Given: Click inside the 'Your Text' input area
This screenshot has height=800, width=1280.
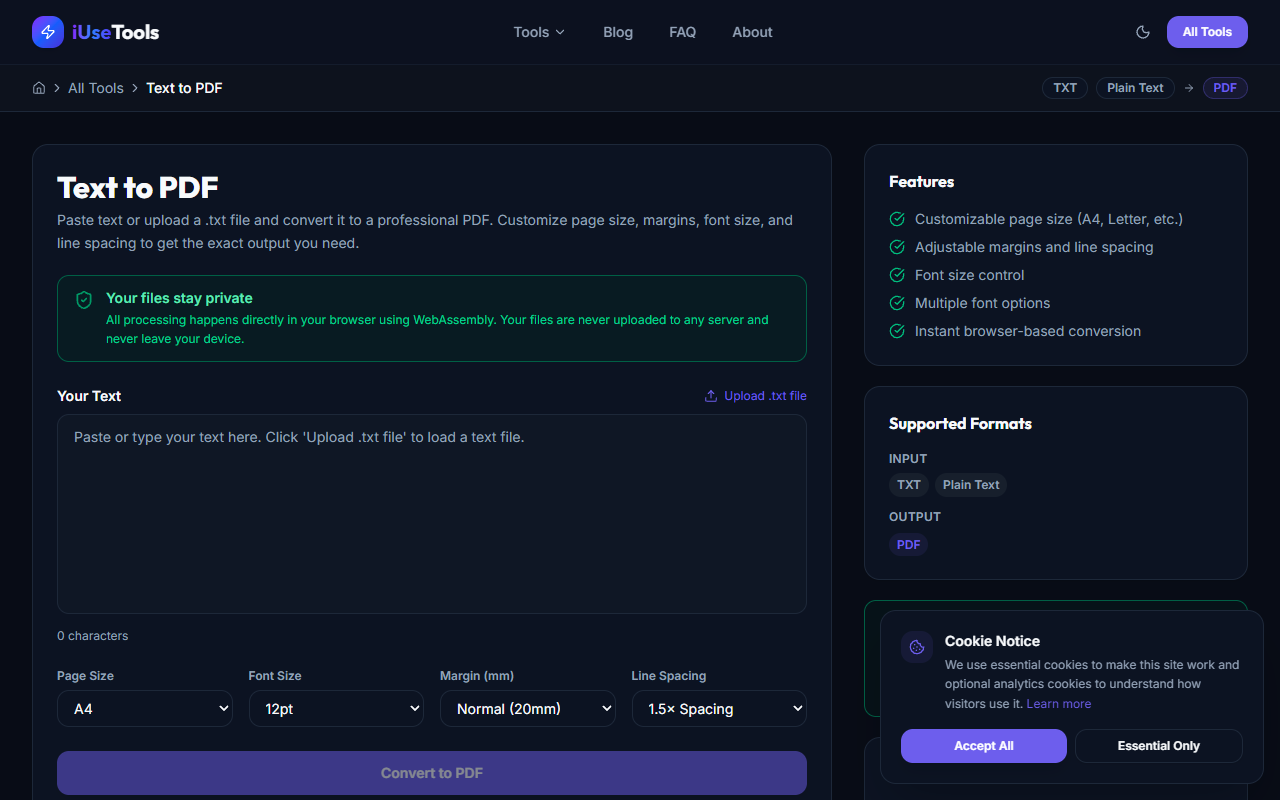Looking at the screenshot, I should 432,513.
